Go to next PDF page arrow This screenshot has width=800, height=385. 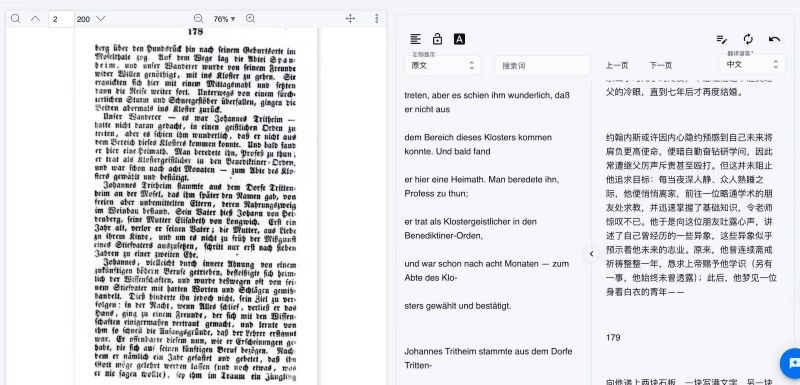click(101, 19)
